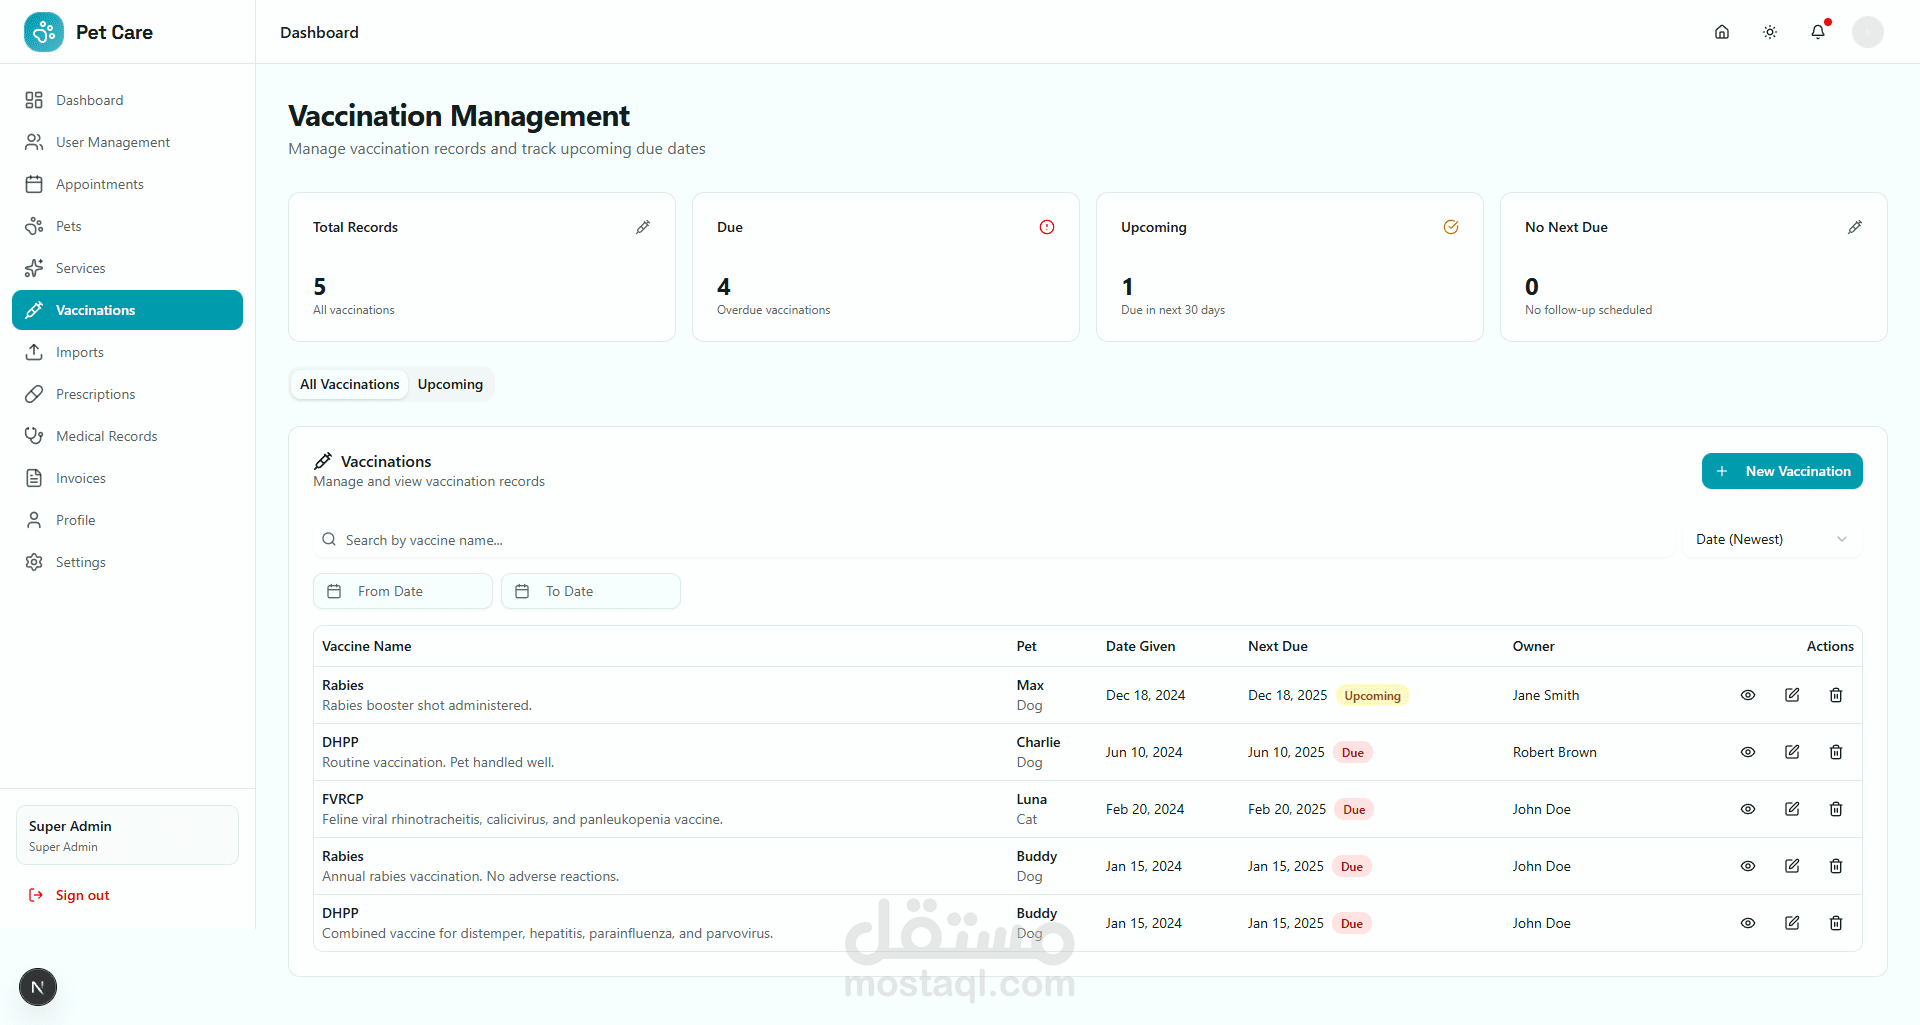Click date Dec 18, 2024 in Max's row
1920x1025 pixels.
(1146, 695)
